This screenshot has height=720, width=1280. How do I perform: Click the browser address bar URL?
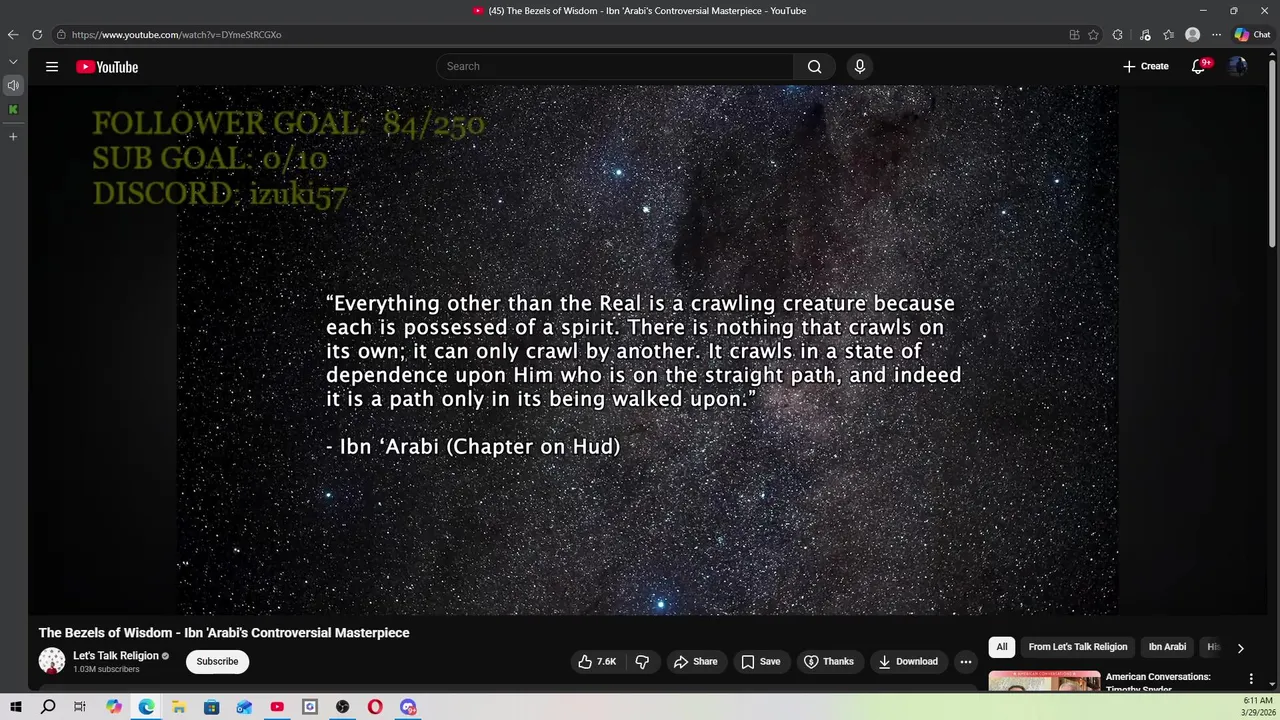(176, 35)
